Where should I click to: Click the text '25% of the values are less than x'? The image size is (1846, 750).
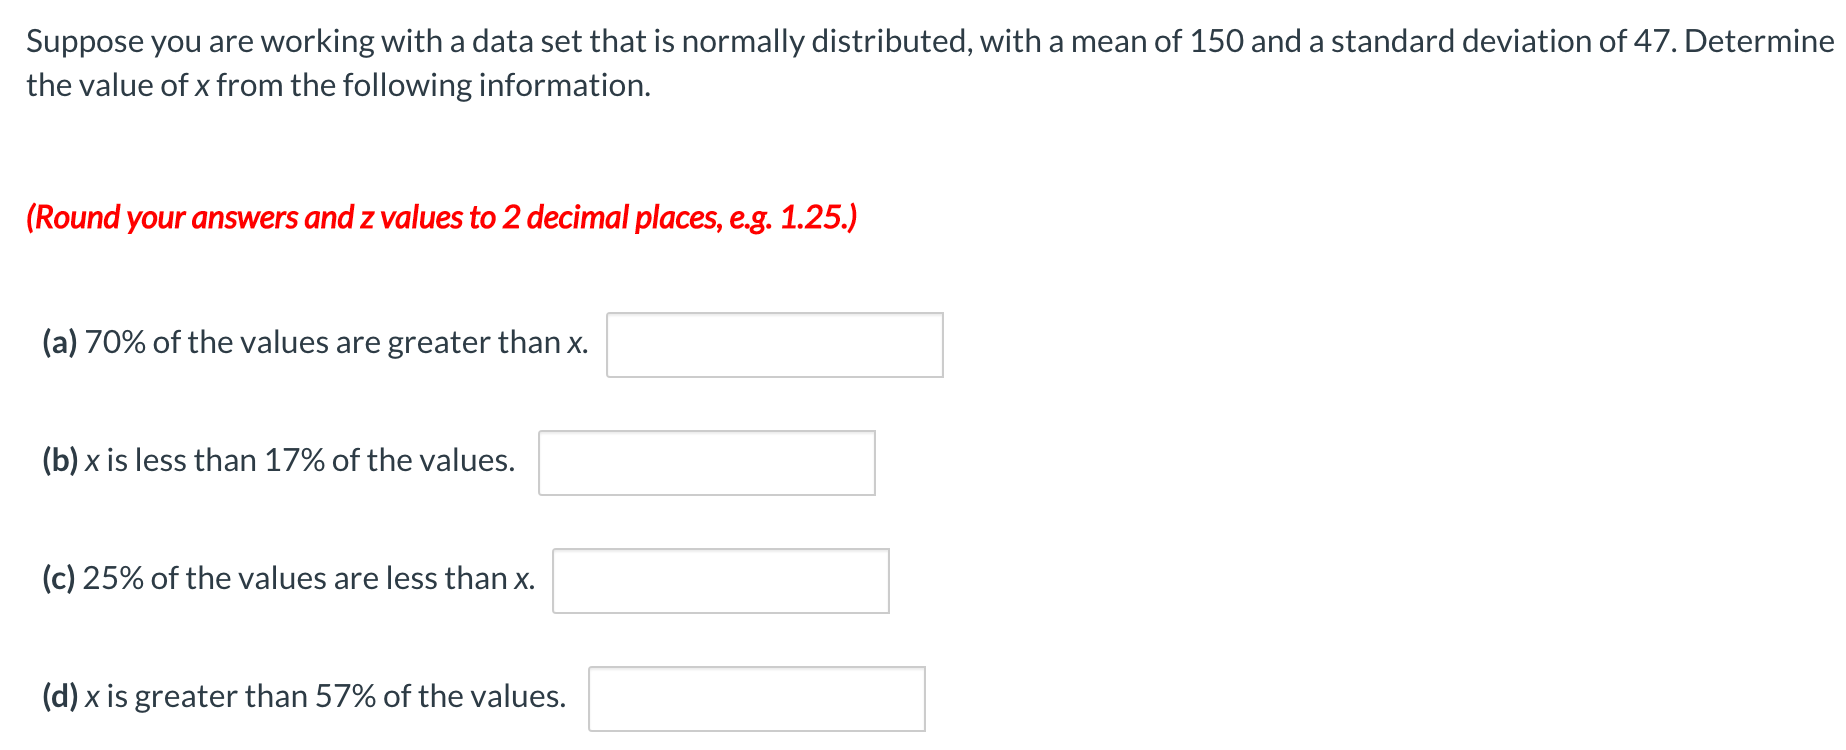click(x=309, y=578)
